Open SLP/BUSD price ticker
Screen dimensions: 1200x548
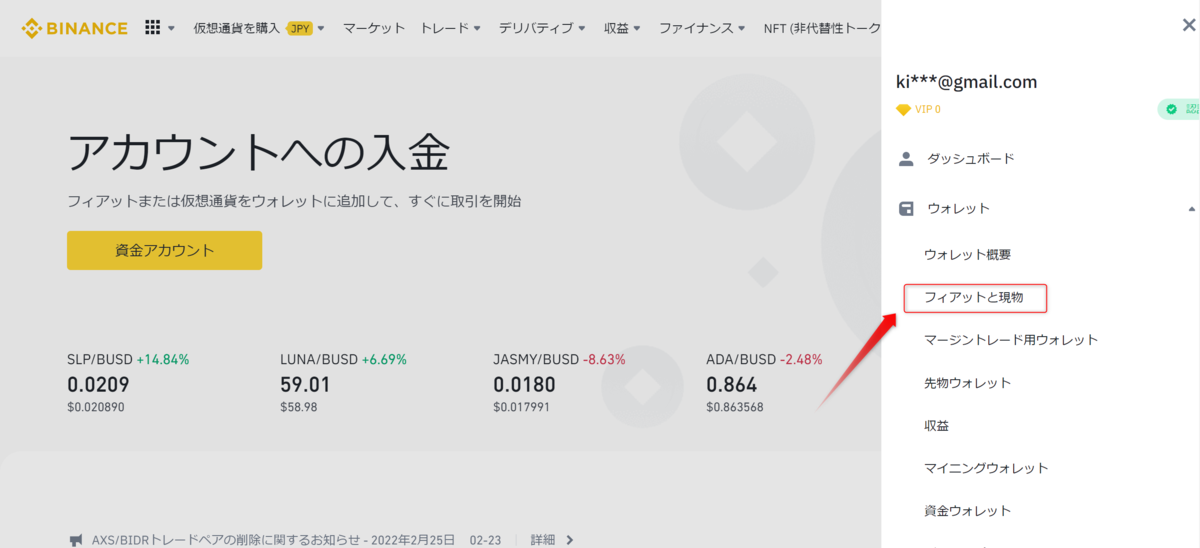click(128, 381)
